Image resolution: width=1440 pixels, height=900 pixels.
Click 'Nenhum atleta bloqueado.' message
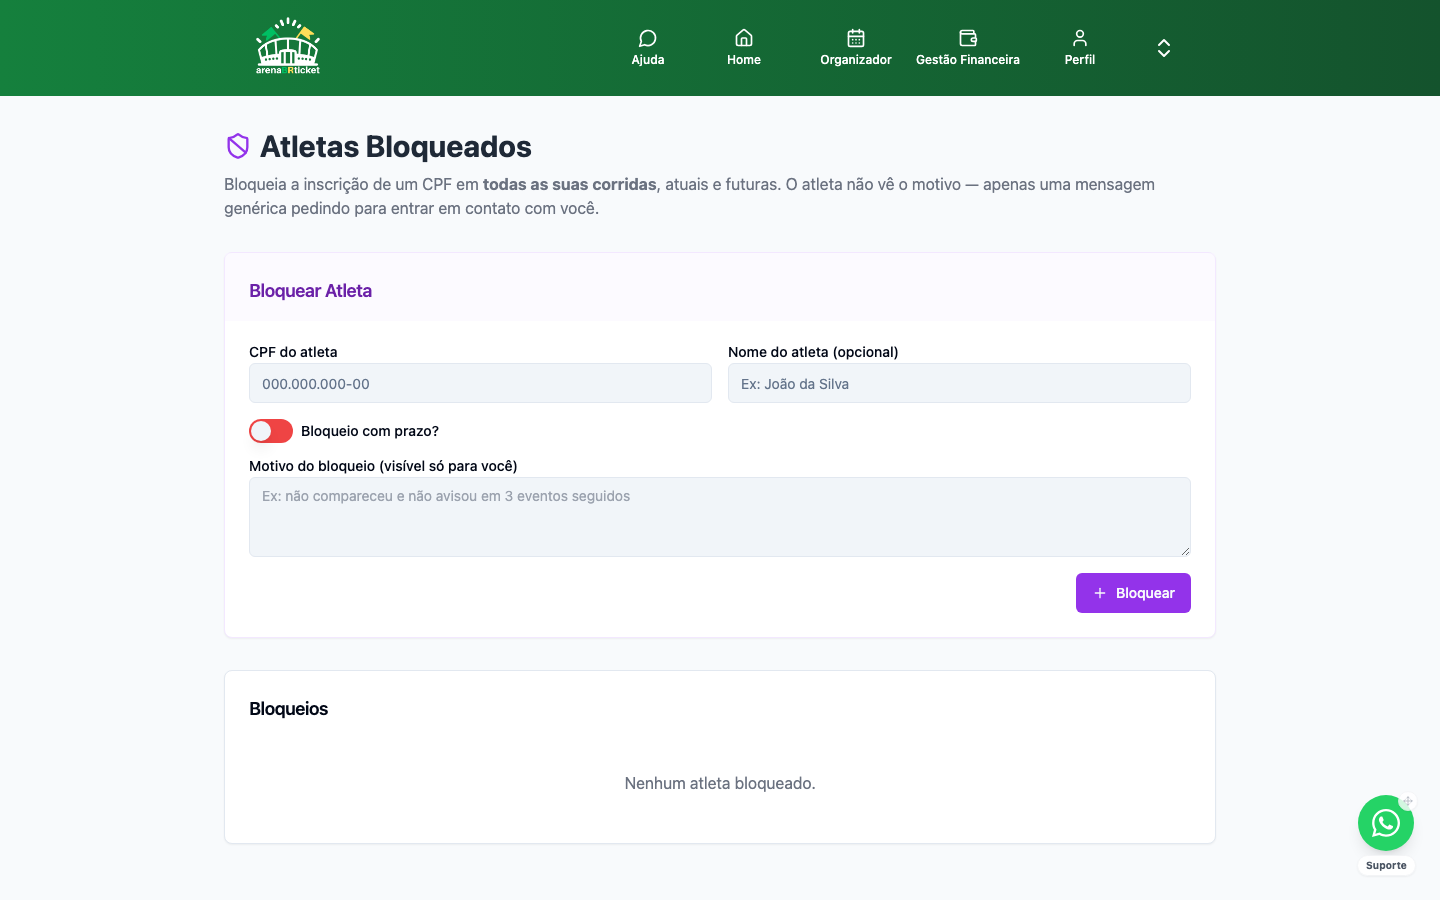(x=720, y=783)
